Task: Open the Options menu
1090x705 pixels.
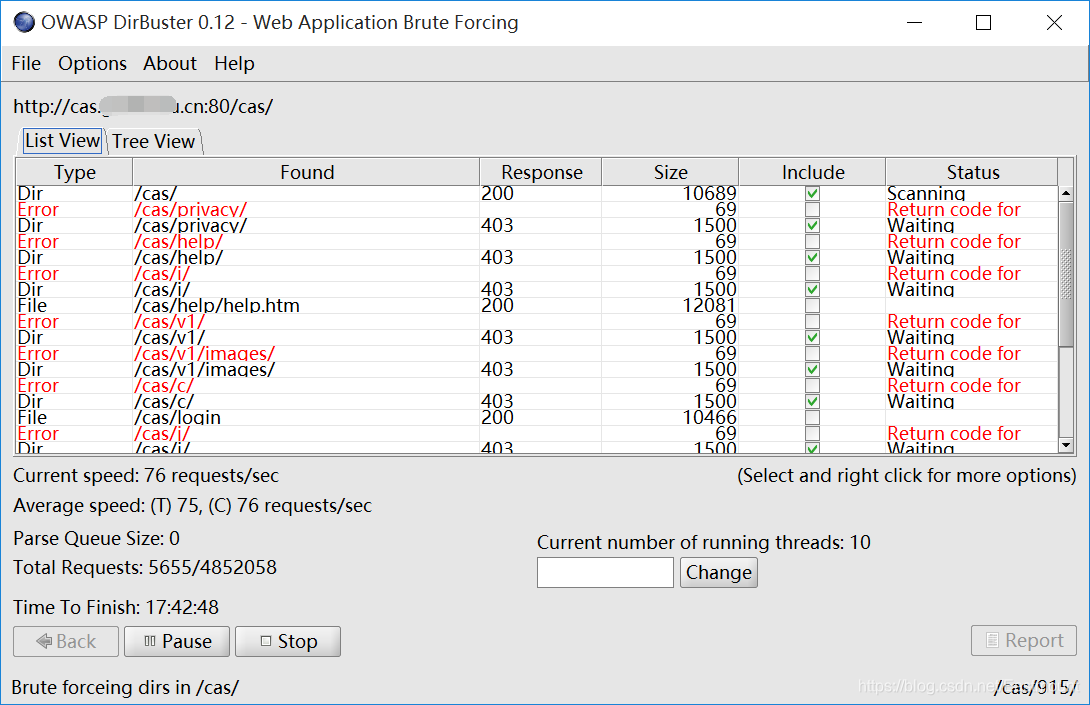Action: (92, 63)
